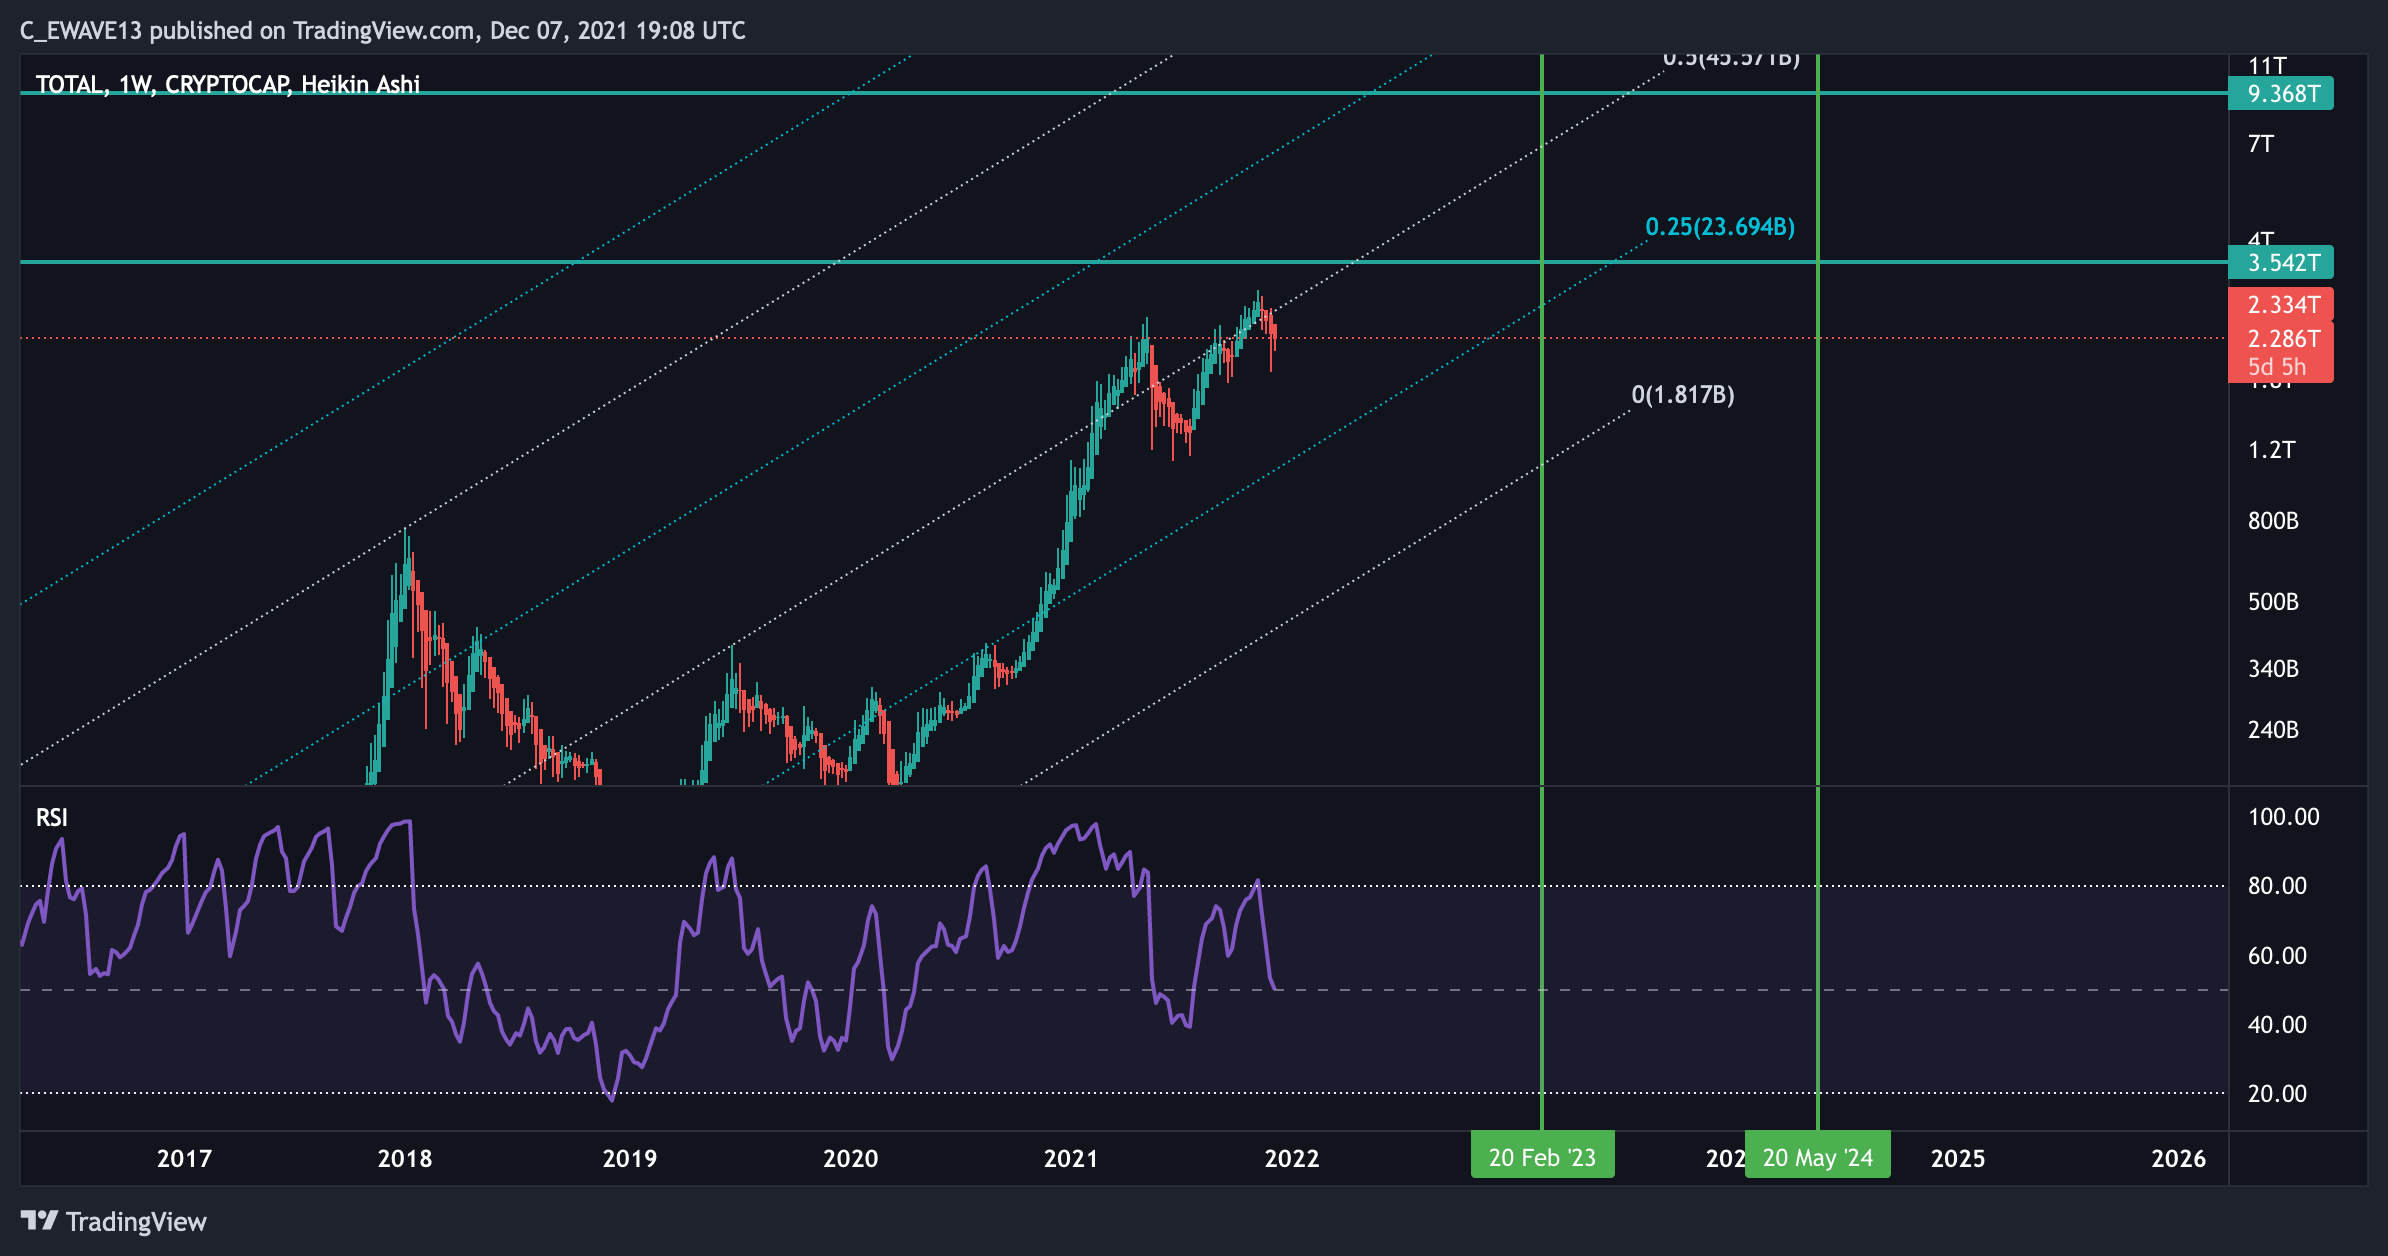Image resolution: width=2388 pixels, height=1256 pixels.
Task: Click the TradingView logo icon
Action: (x=40, y=1221)
